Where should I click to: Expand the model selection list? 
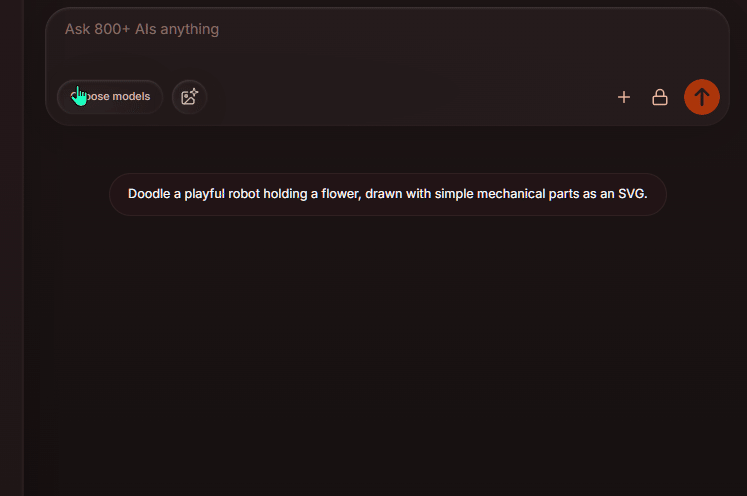tap(110, 97)
